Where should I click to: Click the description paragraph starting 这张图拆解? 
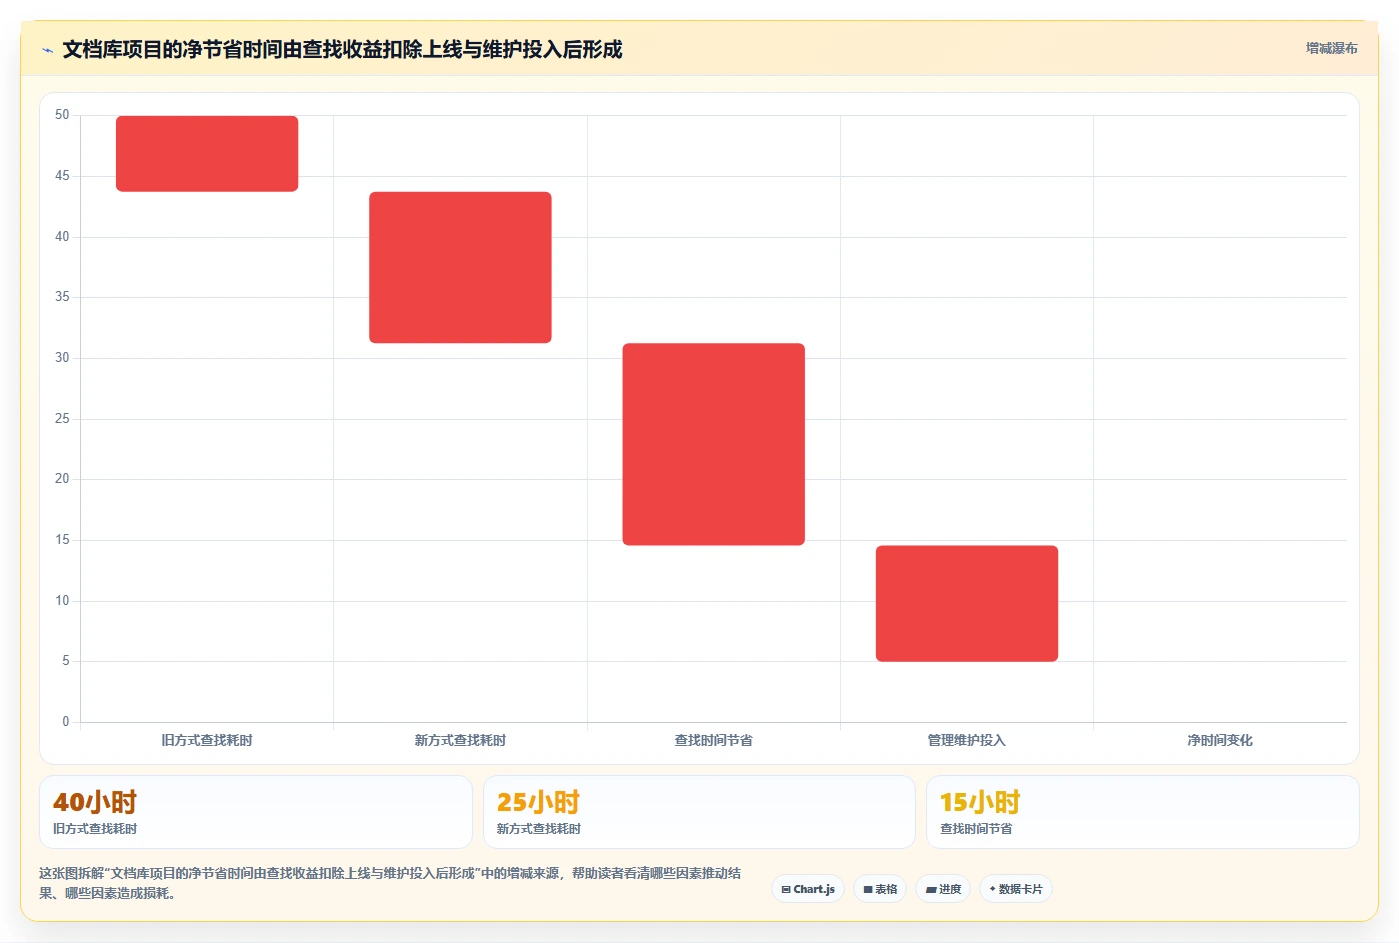(390, 883)
